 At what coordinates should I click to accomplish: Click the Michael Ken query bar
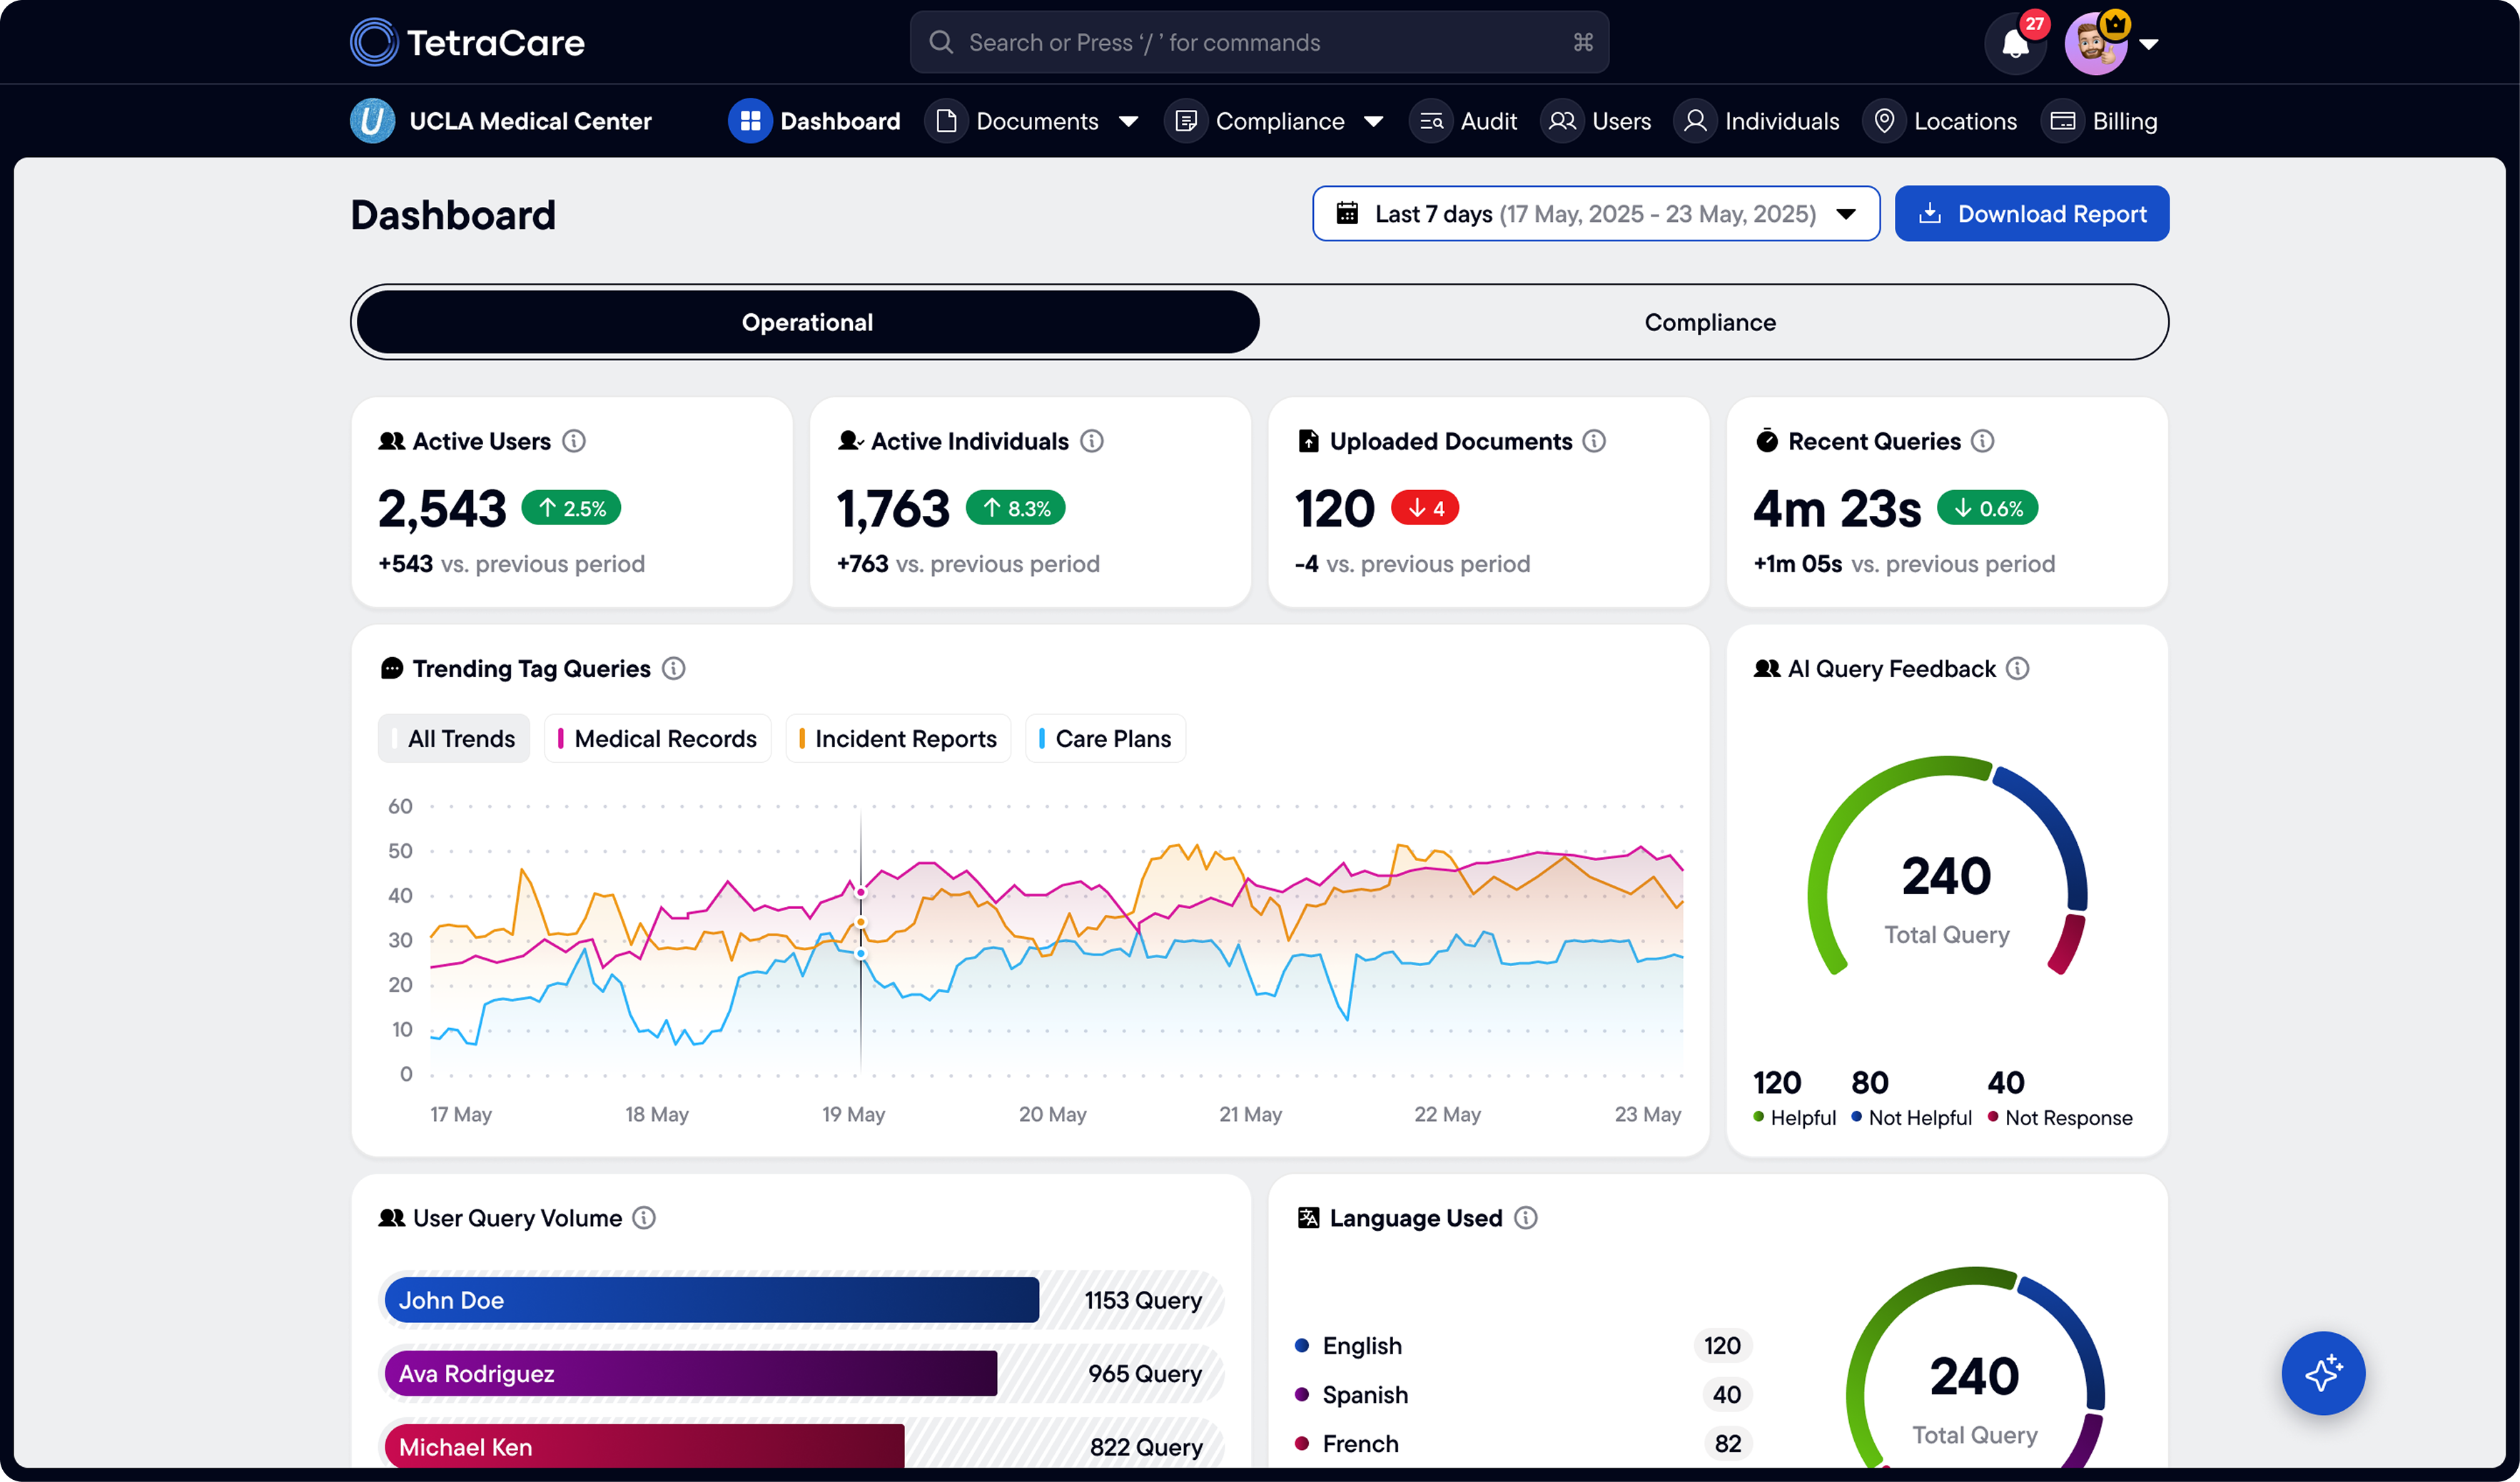coord(644,1446)
